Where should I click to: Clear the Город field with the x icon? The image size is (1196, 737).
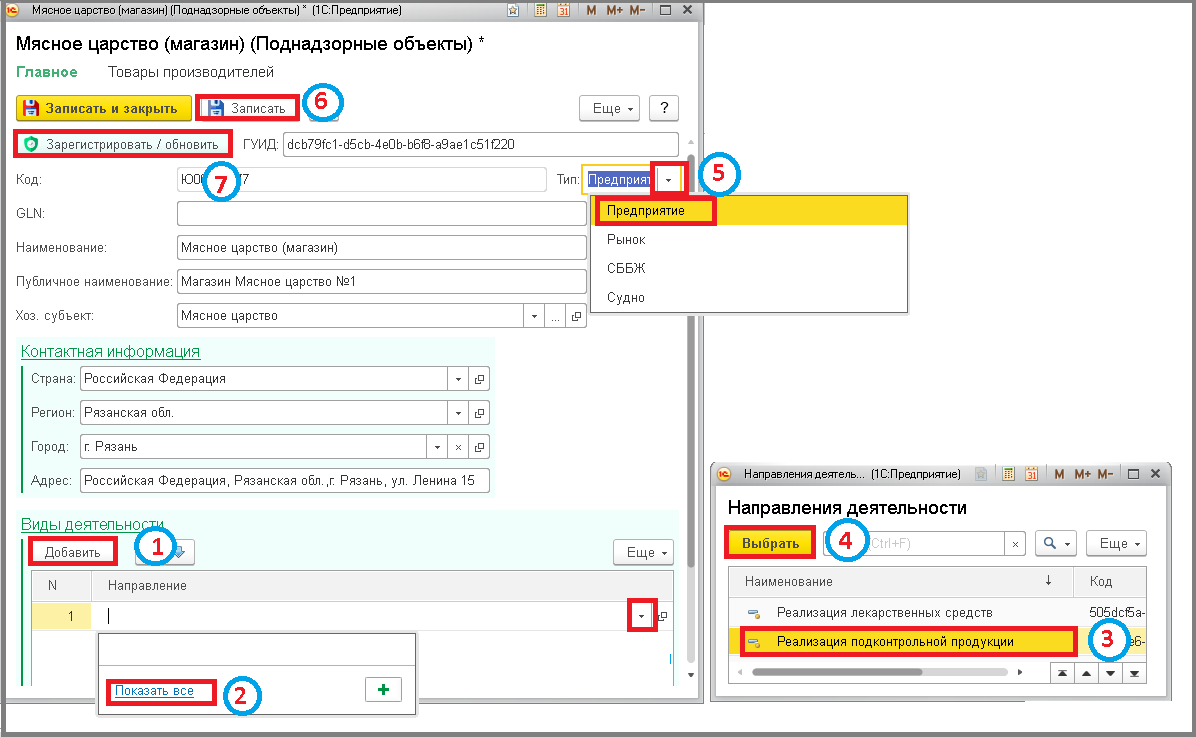458,447
